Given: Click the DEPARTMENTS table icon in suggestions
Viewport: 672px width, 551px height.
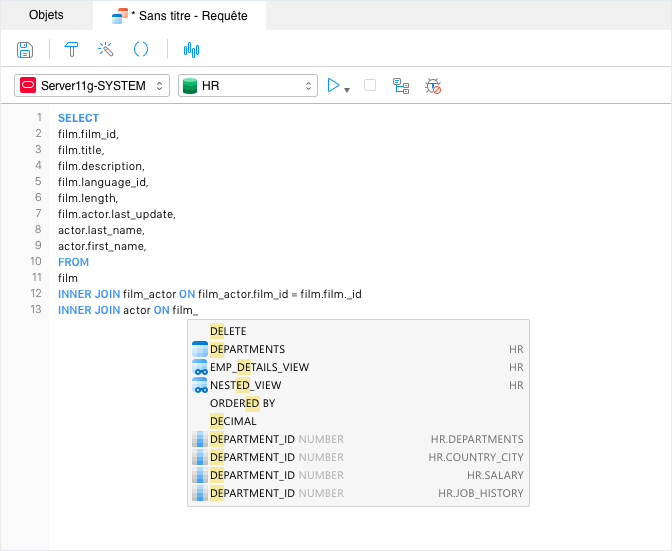Looking at the screenshot, I should click(x=200, y=349).
